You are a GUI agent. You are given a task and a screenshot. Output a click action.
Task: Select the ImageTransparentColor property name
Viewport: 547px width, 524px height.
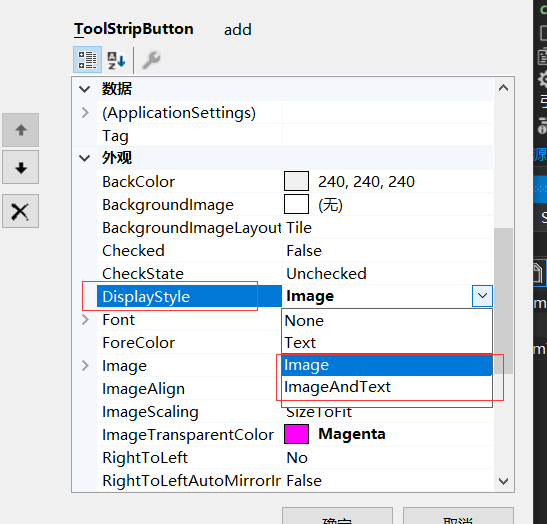click(188, 435)
